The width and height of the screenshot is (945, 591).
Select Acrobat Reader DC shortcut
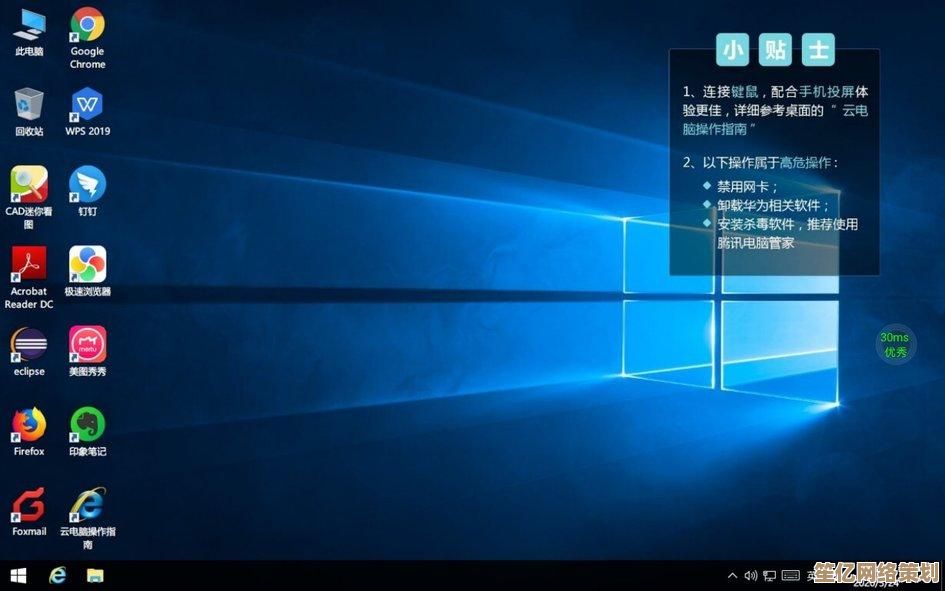29,278
